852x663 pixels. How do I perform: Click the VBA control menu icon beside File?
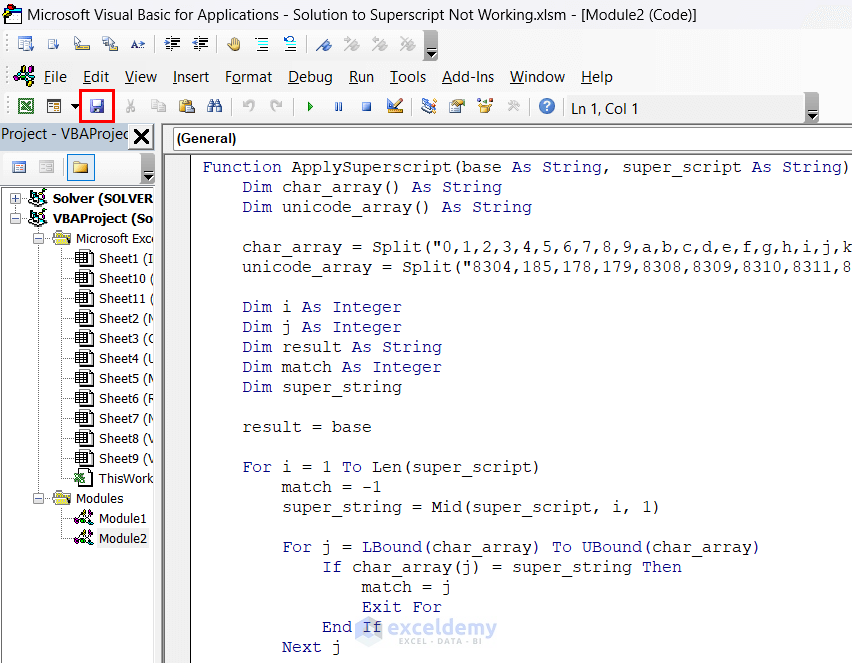[x=24, y=76]
